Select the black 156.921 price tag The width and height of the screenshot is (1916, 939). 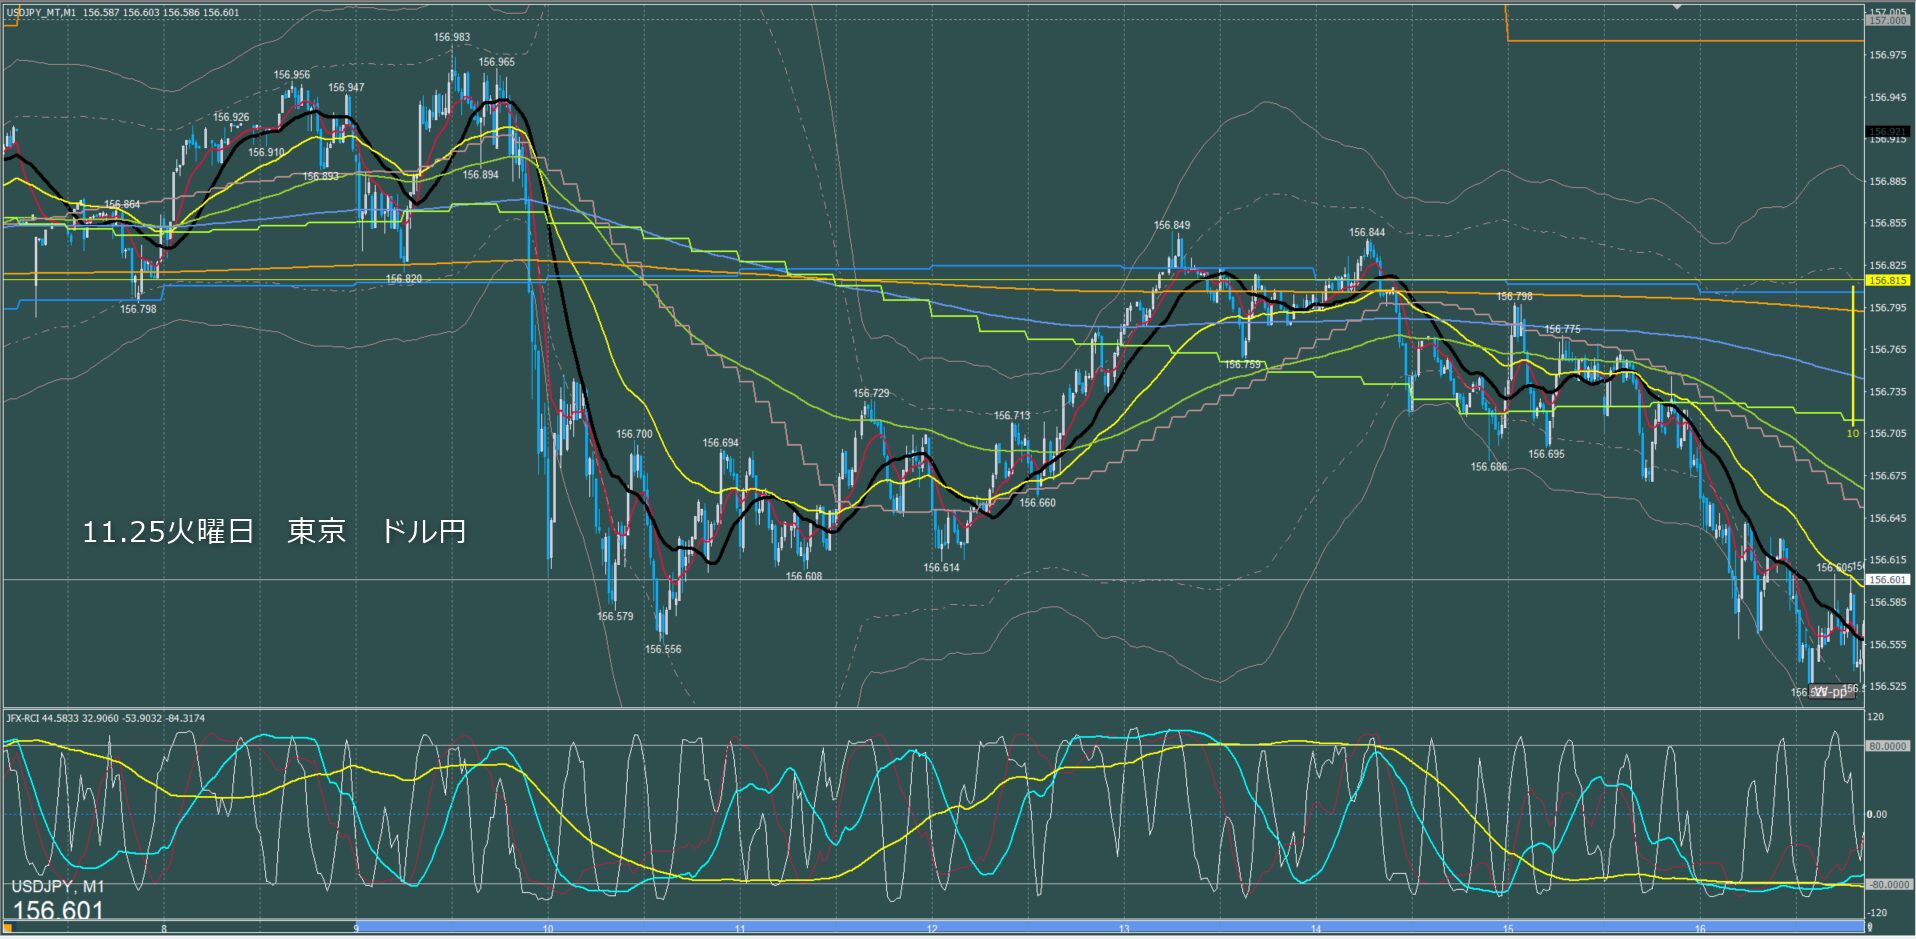coord(1887,132)
